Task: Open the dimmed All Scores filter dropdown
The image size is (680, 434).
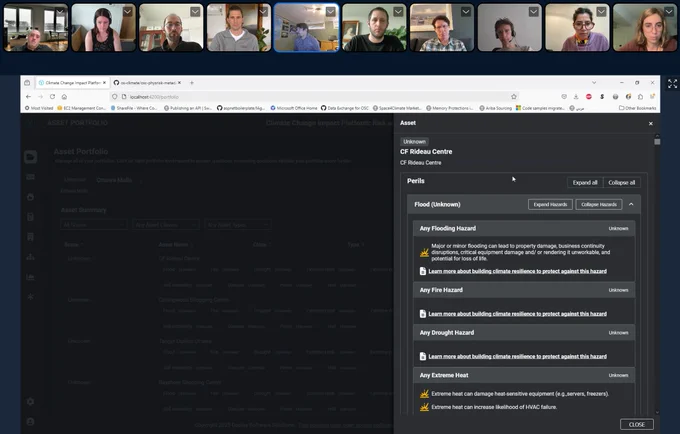Action: point(93,225)
